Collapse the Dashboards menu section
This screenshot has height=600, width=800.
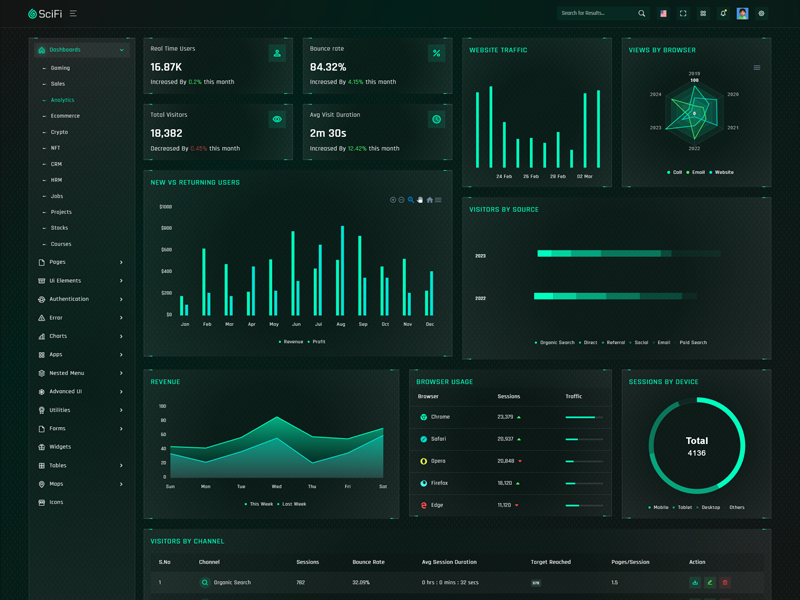coord(81,50)
